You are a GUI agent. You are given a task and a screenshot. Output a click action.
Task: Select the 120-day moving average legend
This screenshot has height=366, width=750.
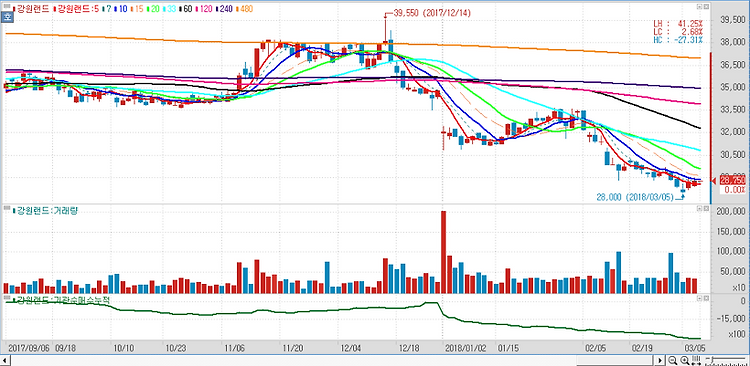click(x=204, y=9)
